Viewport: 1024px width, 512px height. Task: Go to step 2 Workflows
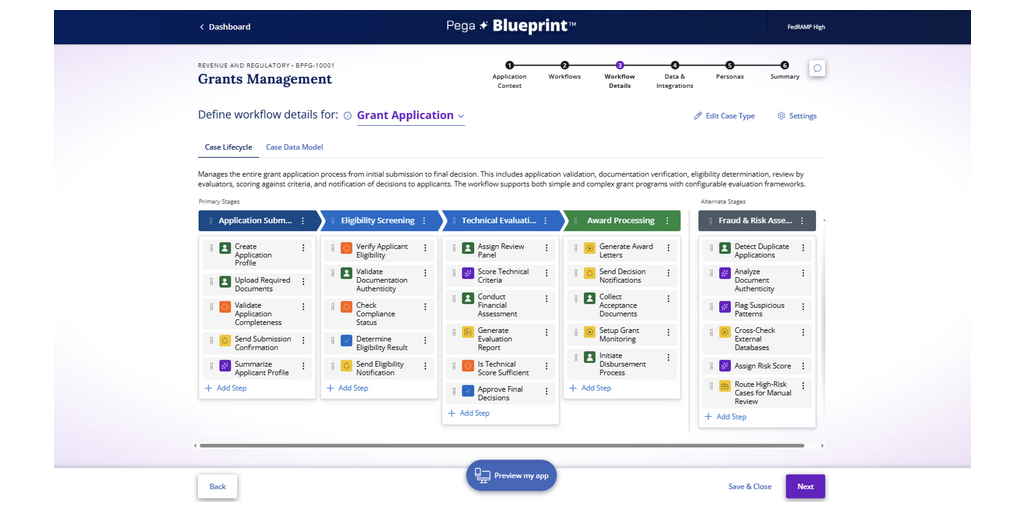(565, 71)
